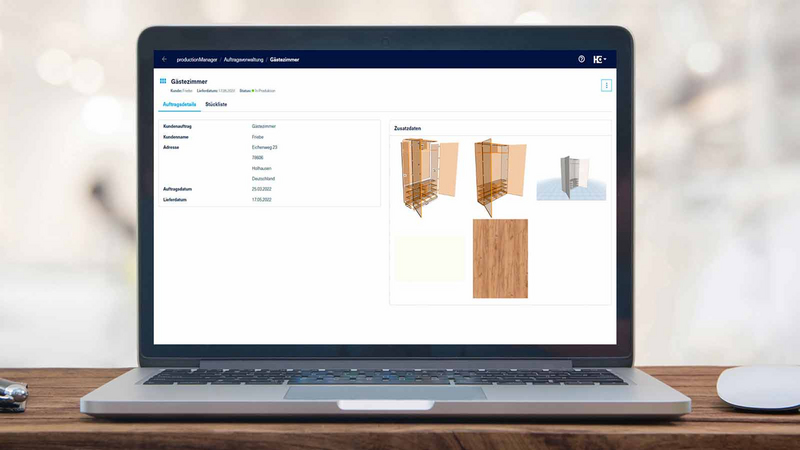Click the HC logo in the header
The image size is (800, 450).
pyautogui.click(x=597, y=60)
